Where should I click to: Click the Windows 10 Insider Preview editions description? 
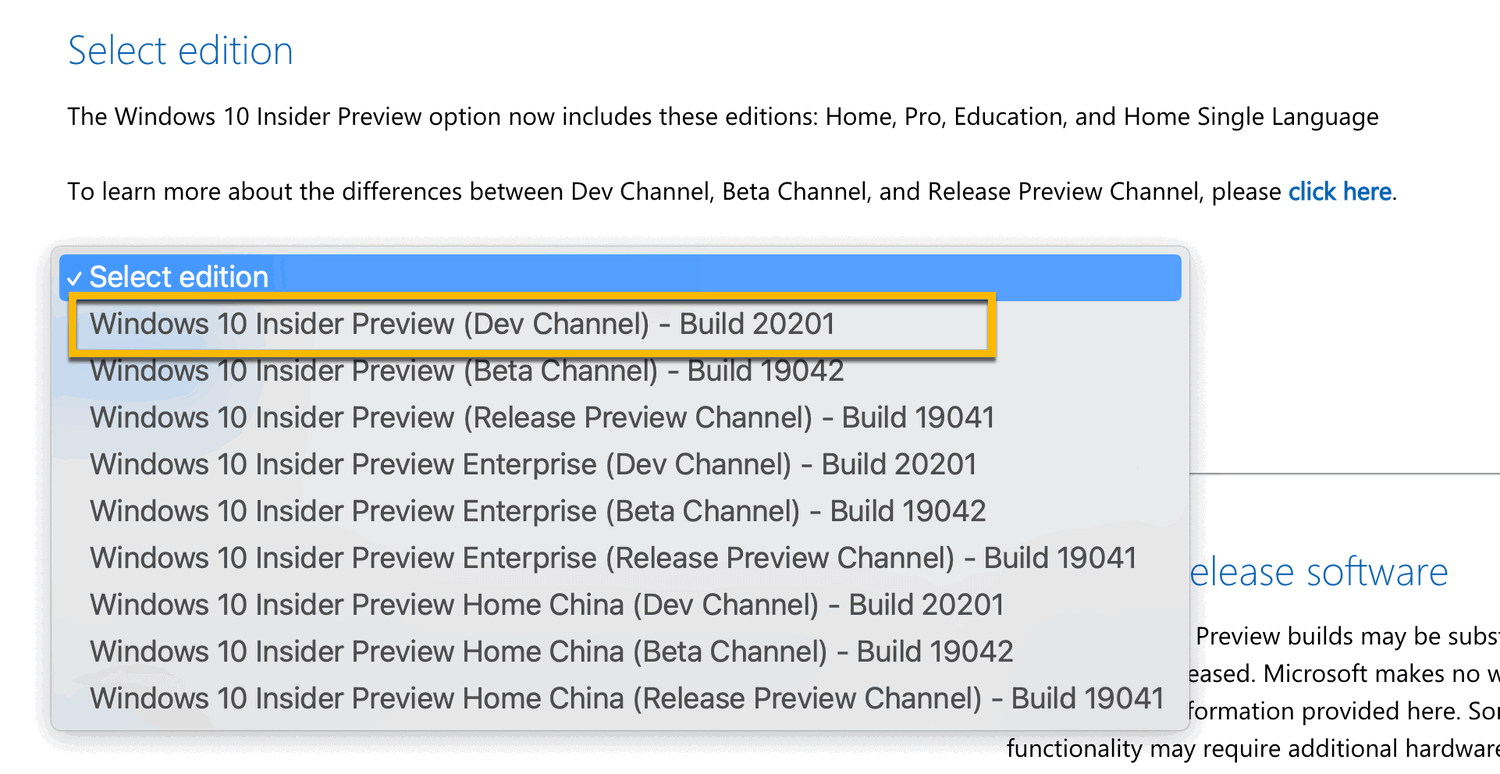pyautogui.click(x=722, y=116)
